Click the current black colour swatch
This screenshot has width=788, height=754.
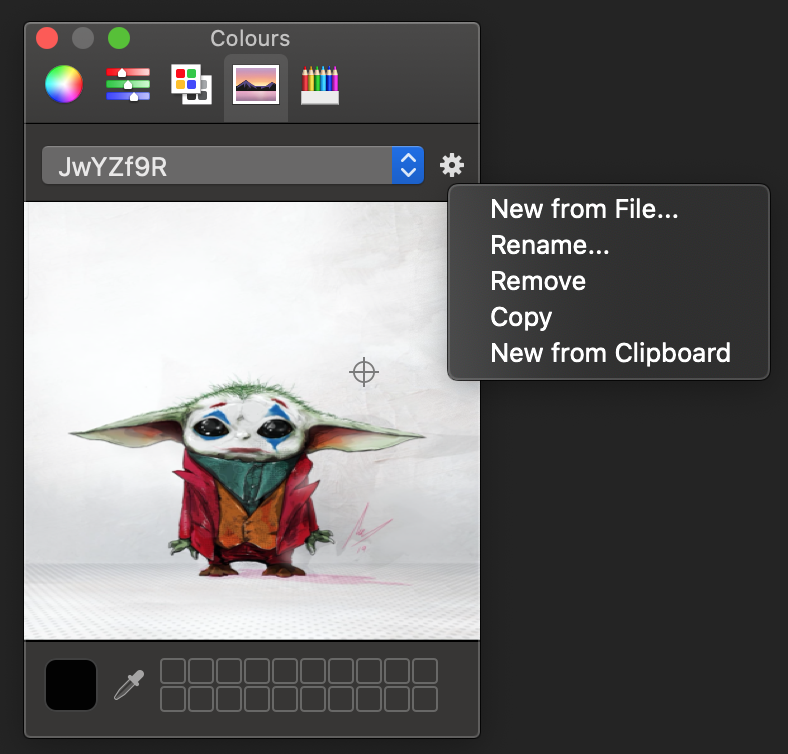[71, 685]
